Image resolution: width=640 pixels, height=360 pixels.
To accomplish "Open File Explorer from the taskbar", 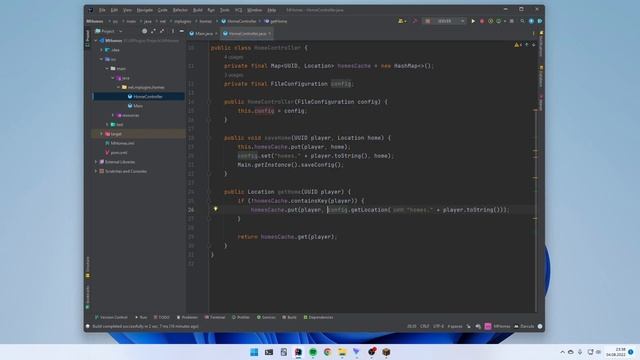I will click(342, 352).
